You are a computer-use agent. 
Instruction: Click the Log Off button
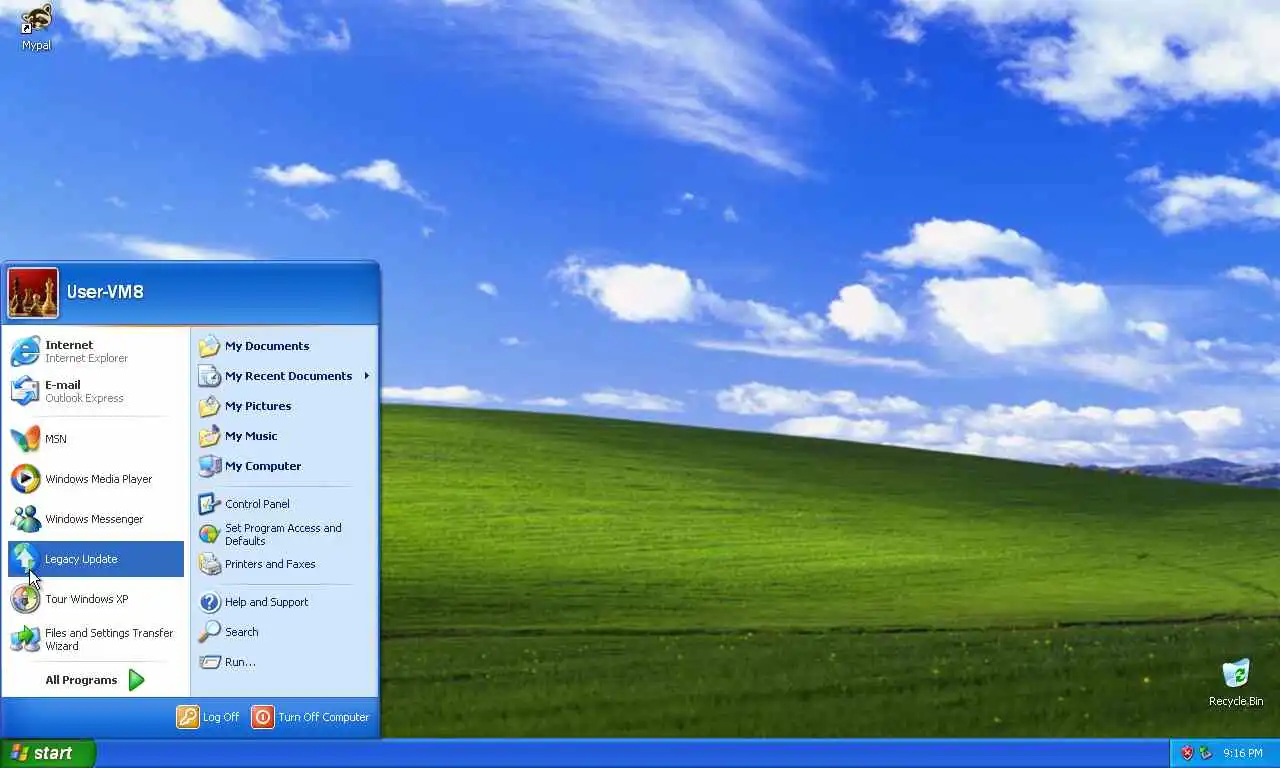pos(208,717)
